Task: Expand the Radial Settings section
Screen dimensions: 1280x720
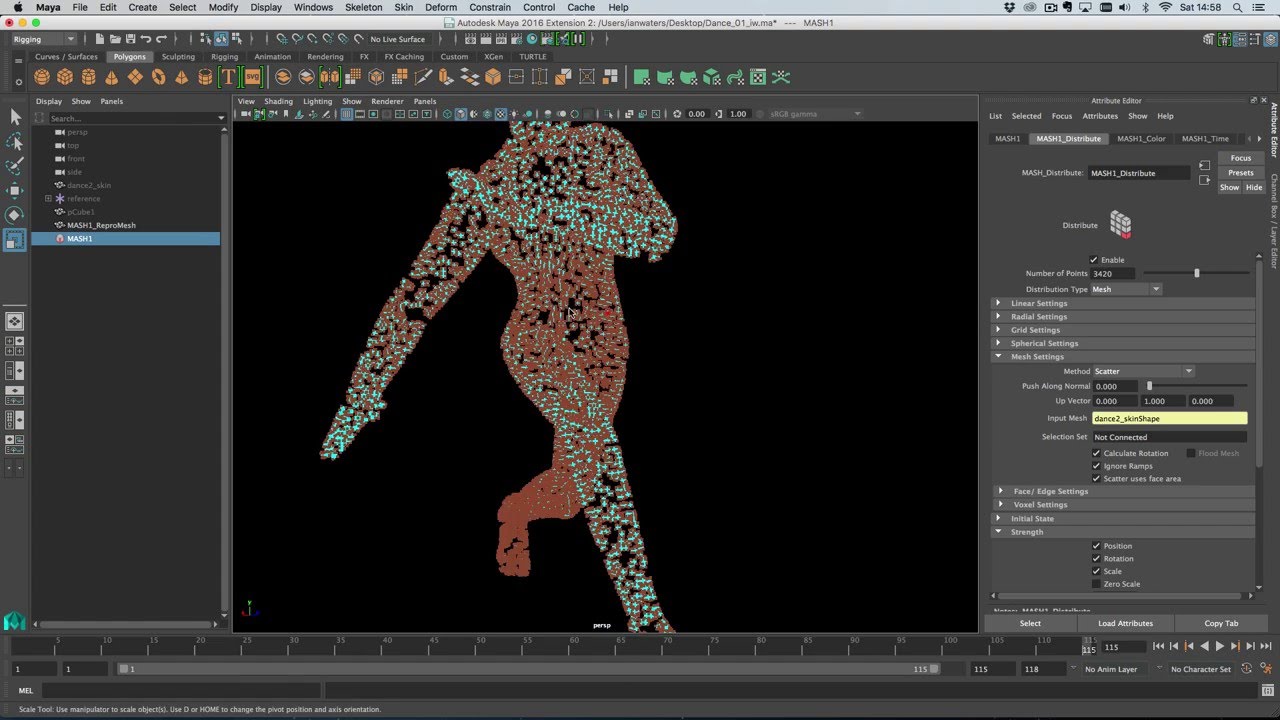Action: point(1124,316)
